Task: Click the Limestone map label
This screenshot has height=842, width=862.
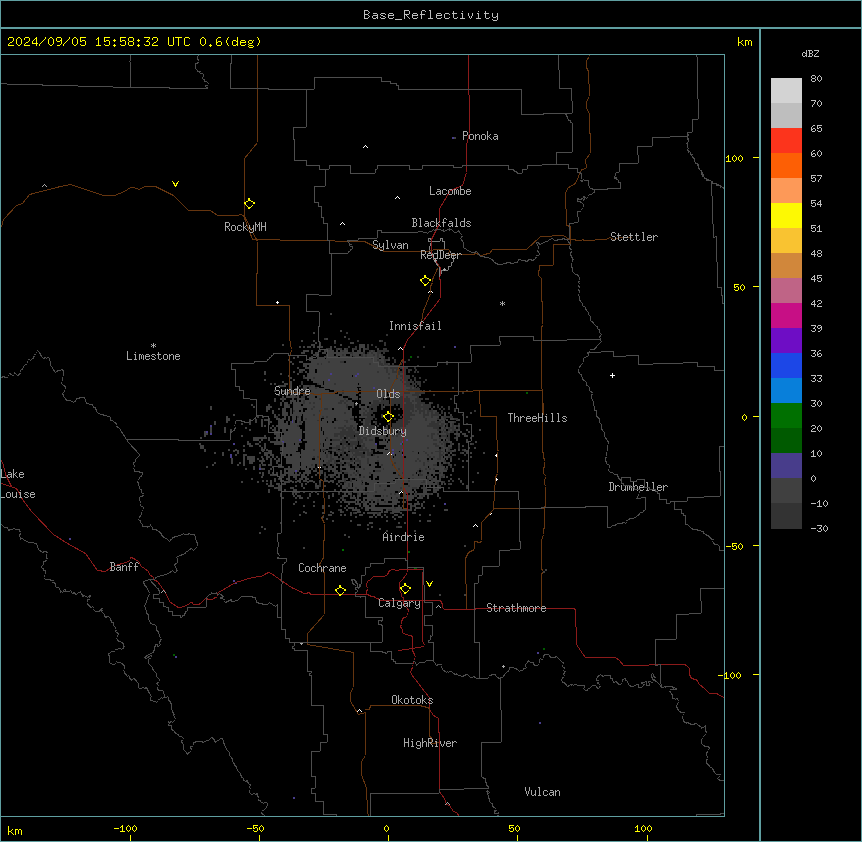Action: 153,356
